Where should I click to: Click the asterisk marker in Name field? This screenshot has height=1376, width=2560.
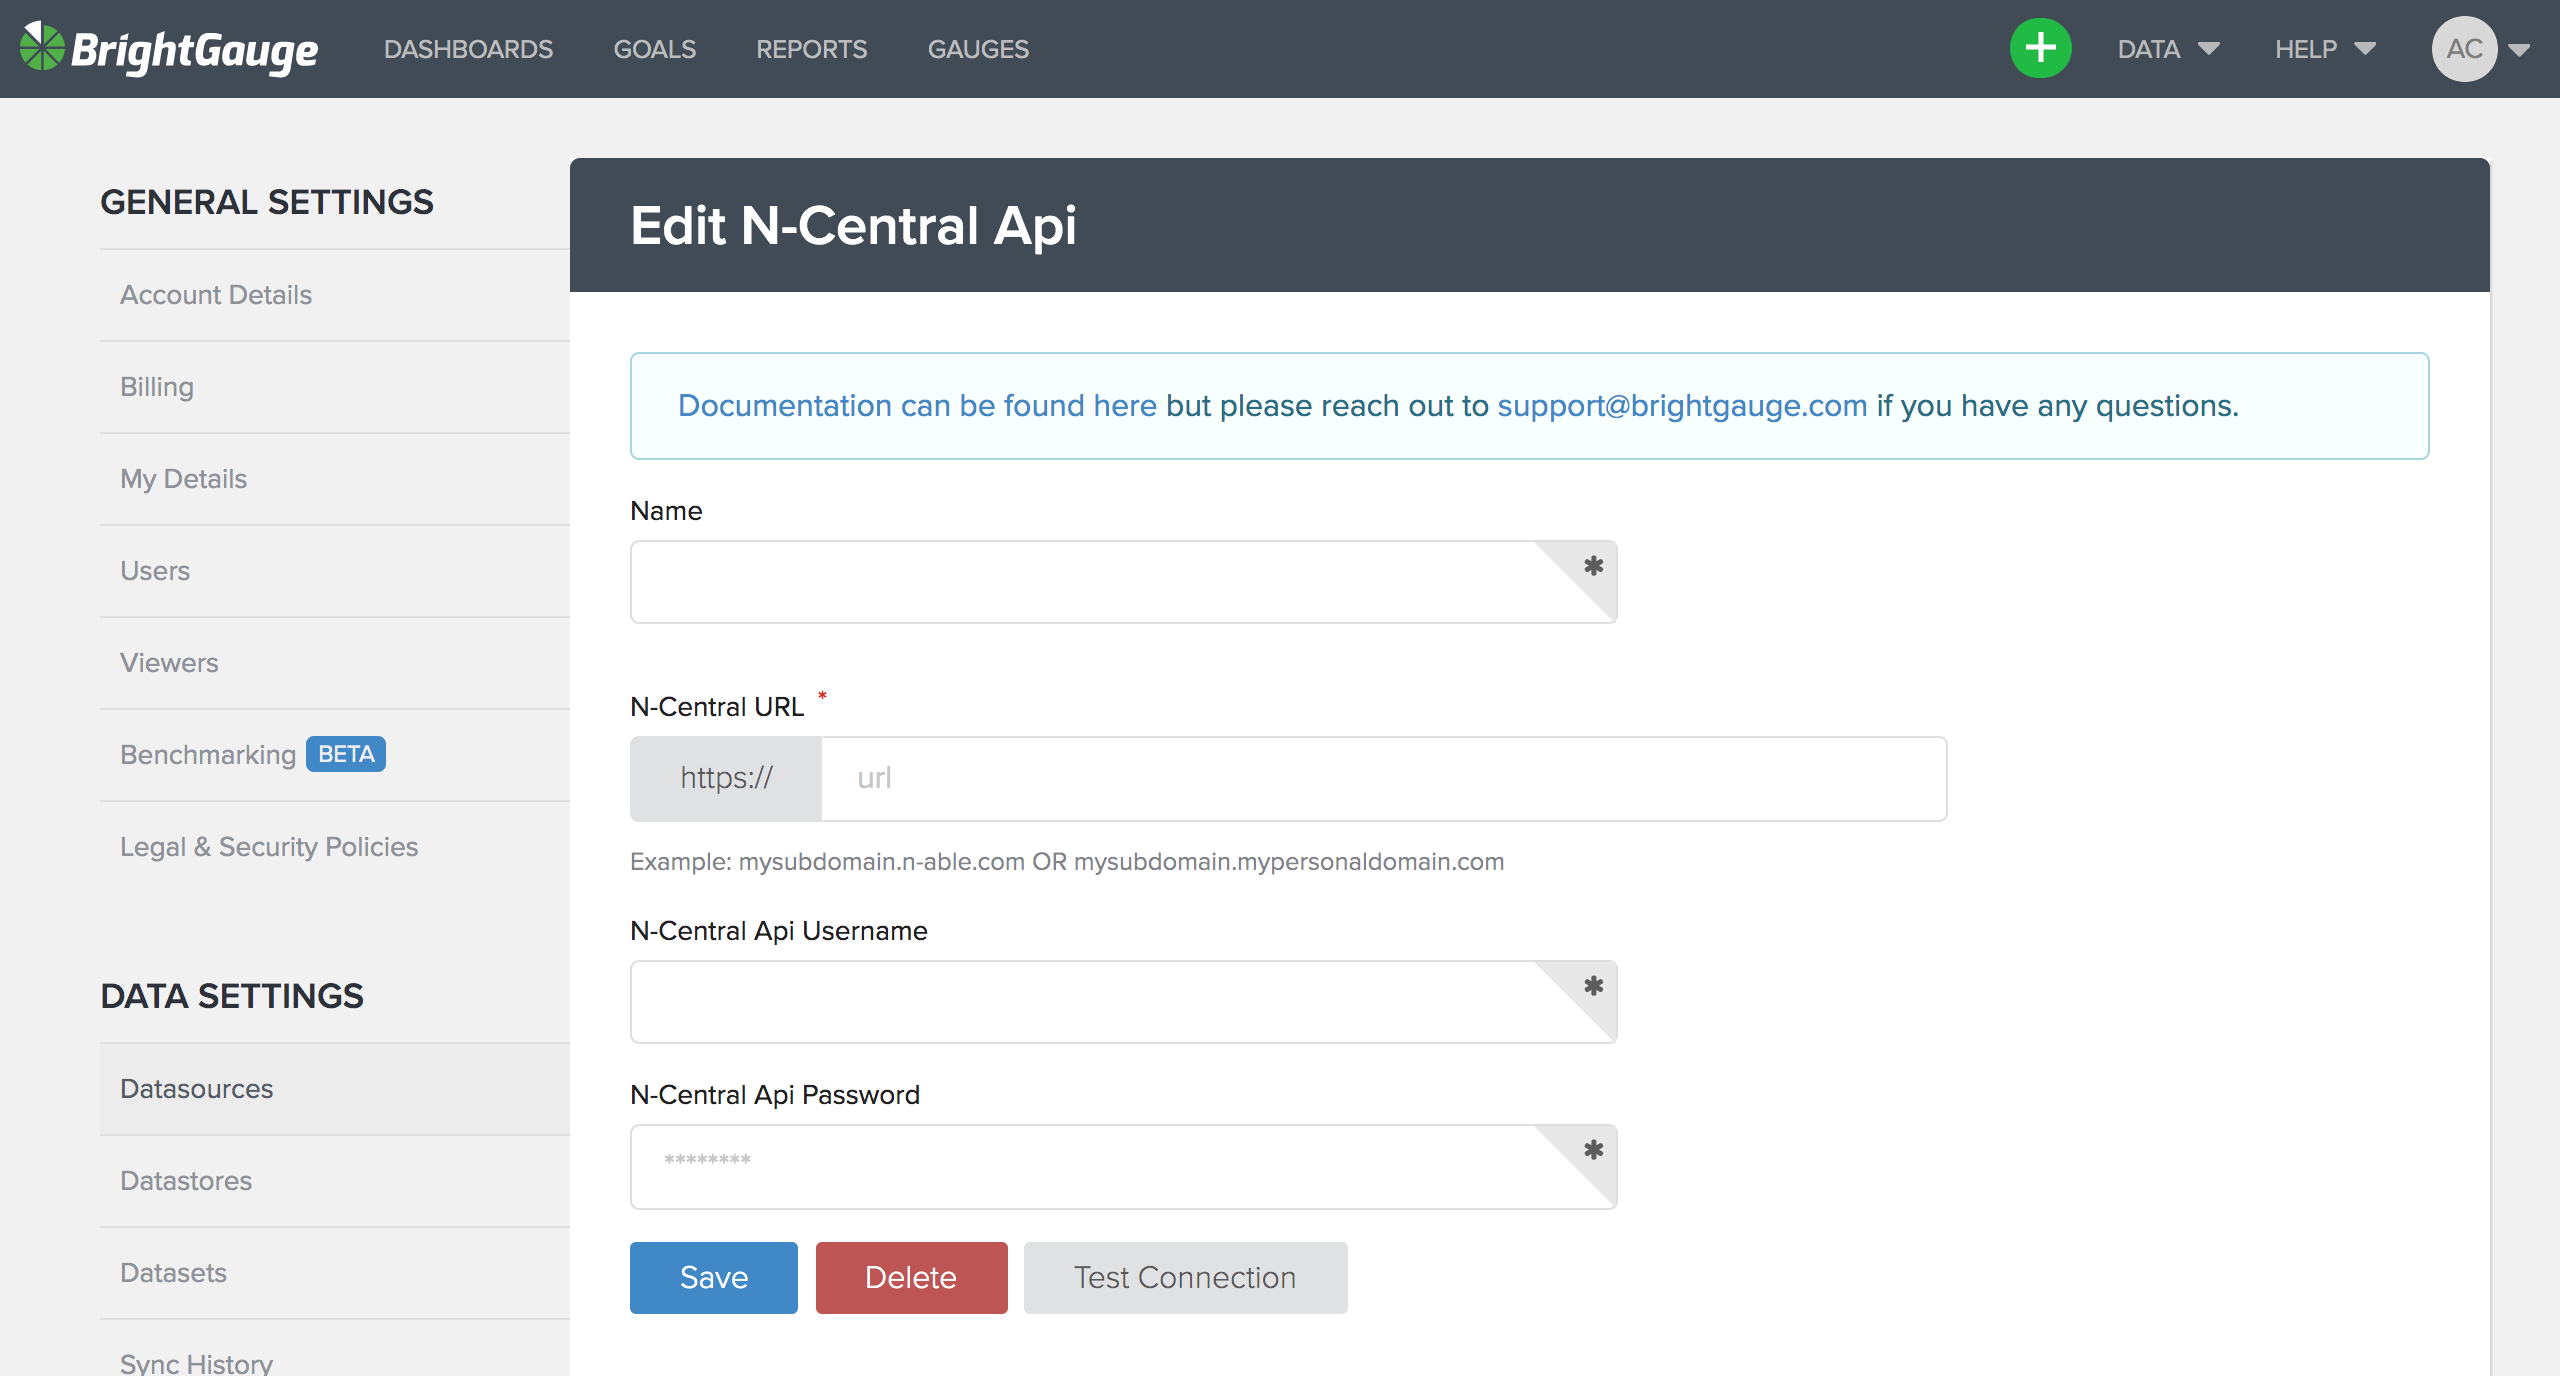click(1593, 566)
